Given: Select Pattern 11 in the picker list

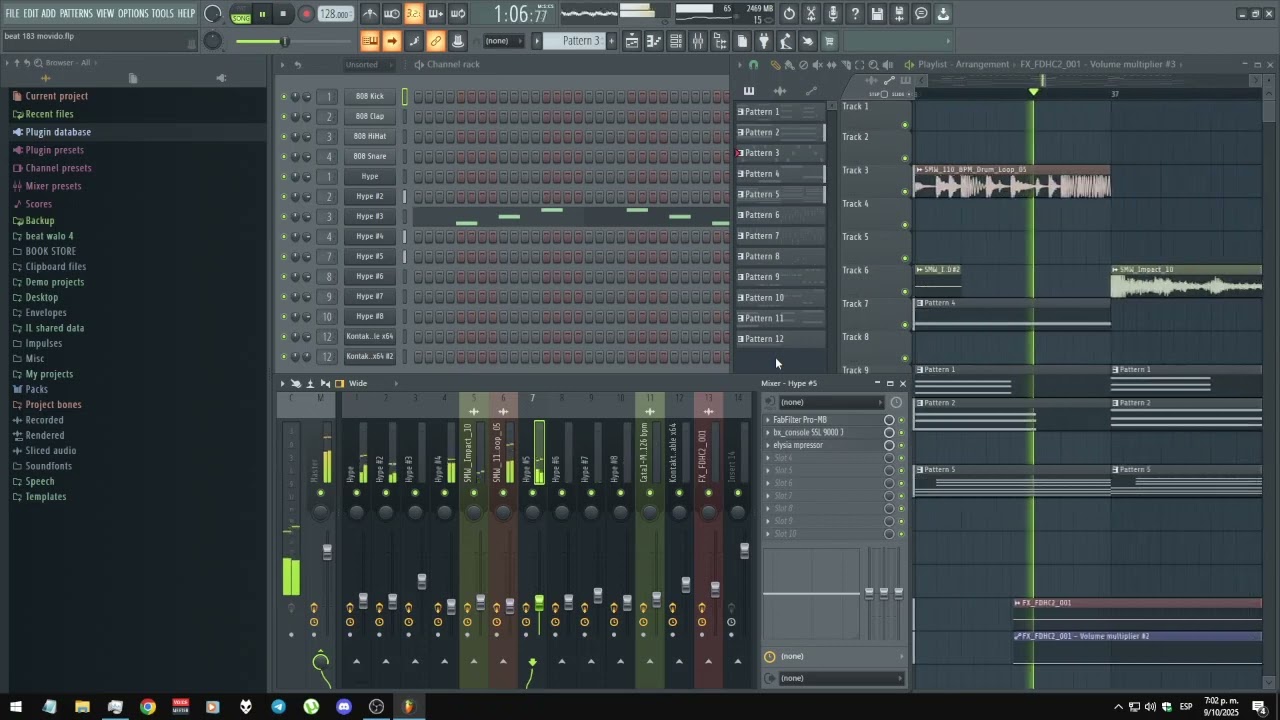Looking at the screenshot, I should coord(780,318).
